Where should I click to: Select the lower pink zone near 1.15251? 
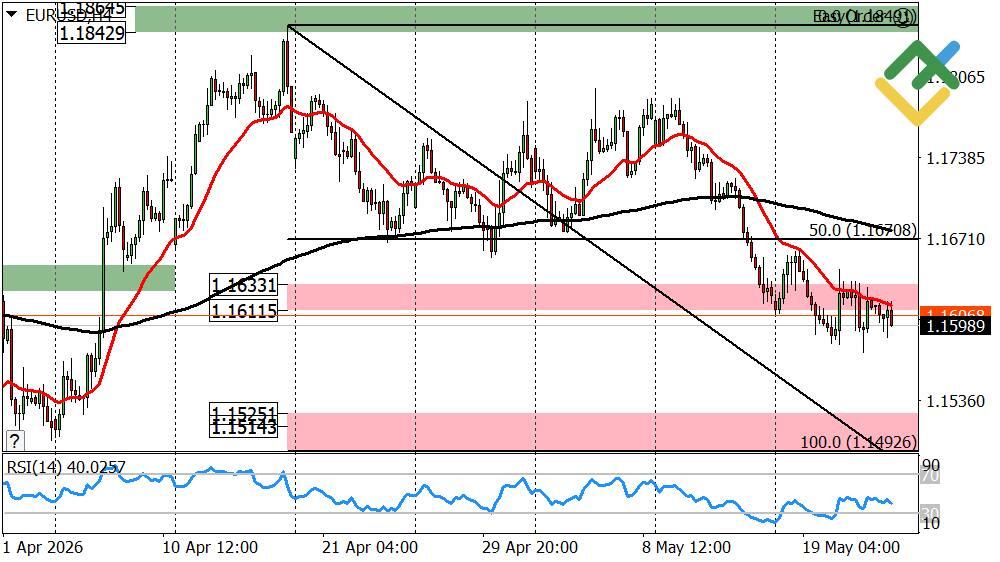coord(602,431)
